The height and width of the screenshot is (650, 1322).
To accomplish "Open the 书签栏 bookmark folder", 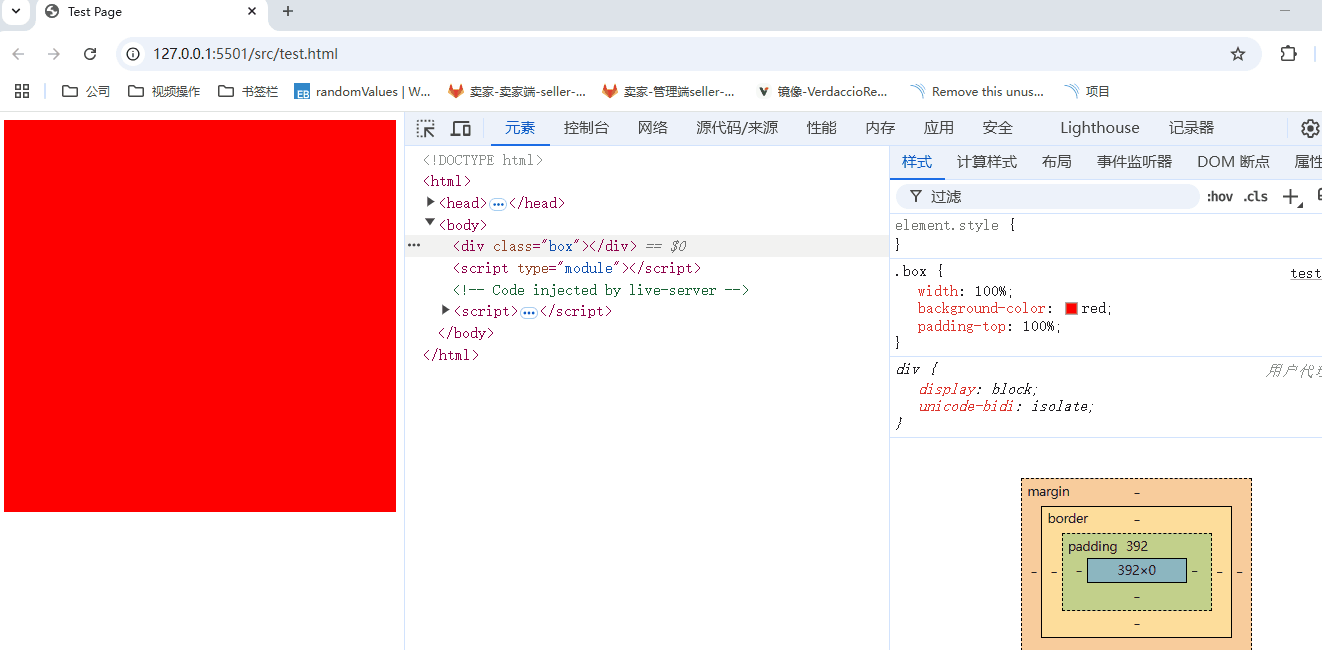I will coord(248,91).
